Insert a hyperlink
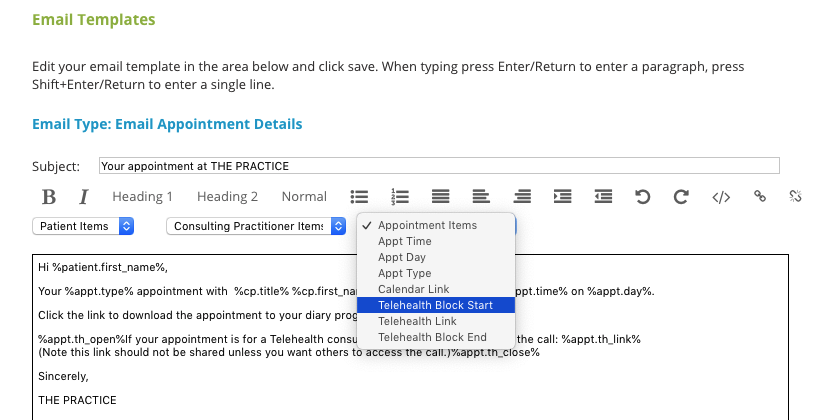Image resolution: width=830 pixels, height=420 pixels. (760, 196)
